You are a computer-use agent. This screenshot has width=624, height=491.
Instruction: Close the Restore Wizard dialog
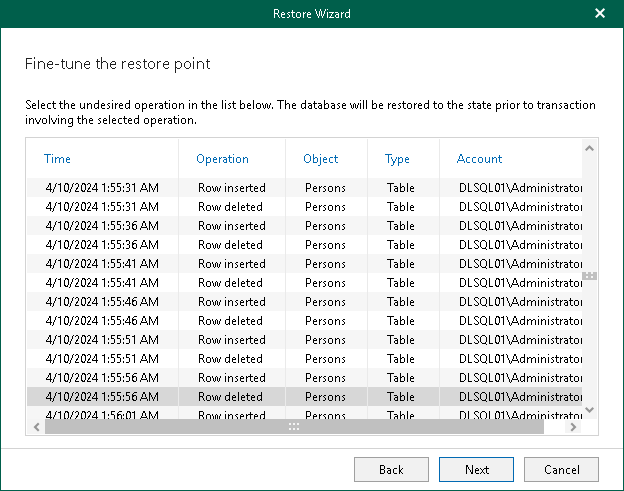[599, 14]
